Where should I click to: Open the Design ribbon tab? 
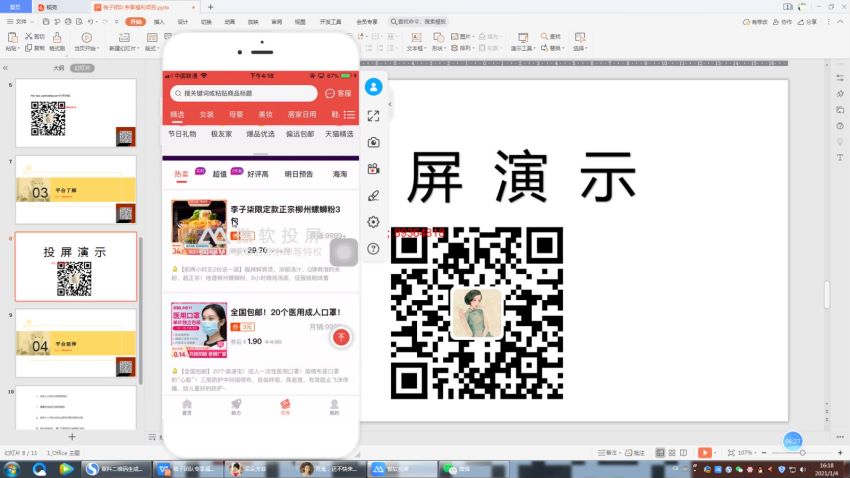coord(183,22)
